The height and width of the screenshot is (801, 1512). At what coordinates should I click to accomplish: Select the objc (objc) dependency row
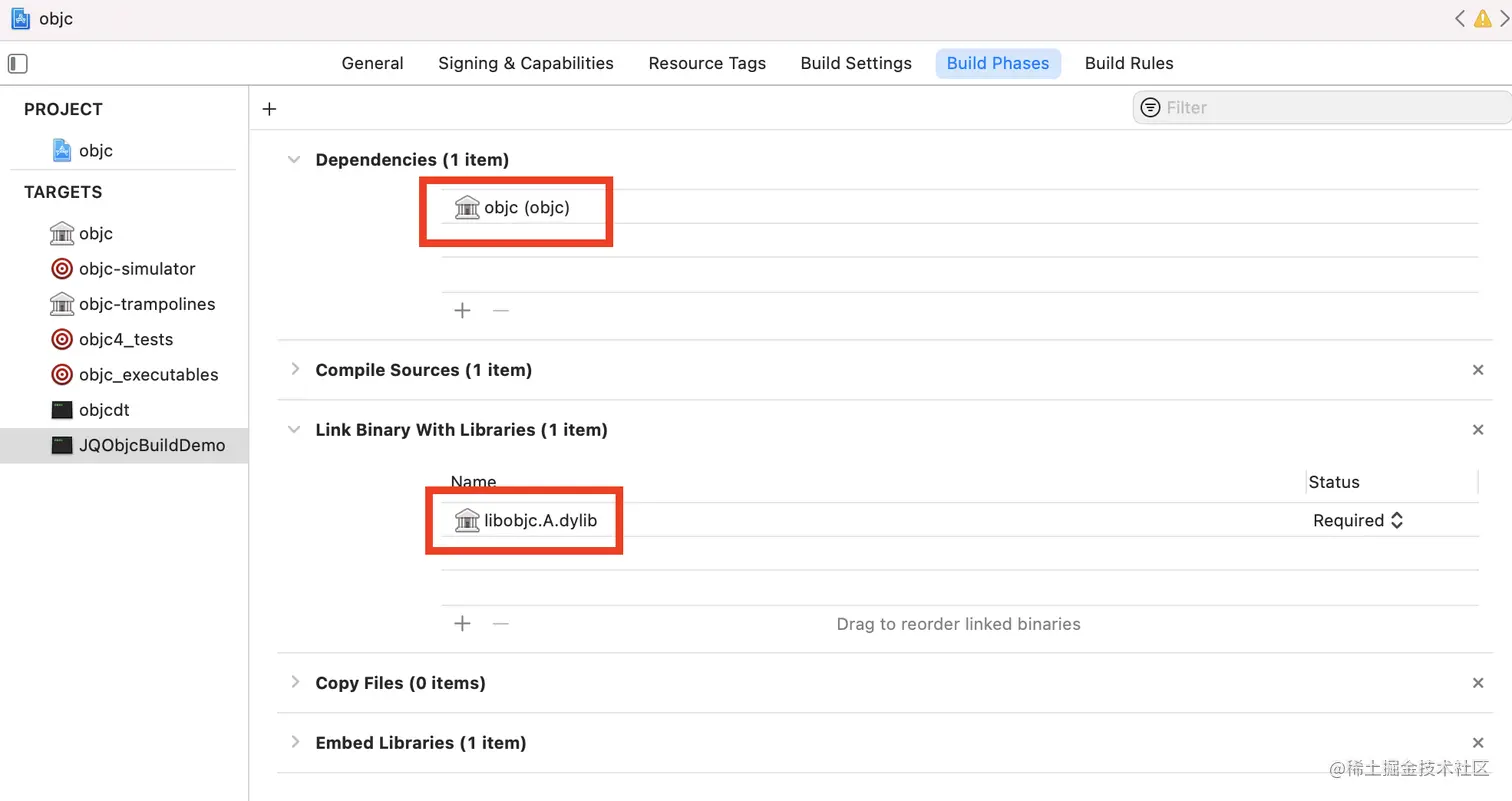pyautogui.click(x=960, y=208)
